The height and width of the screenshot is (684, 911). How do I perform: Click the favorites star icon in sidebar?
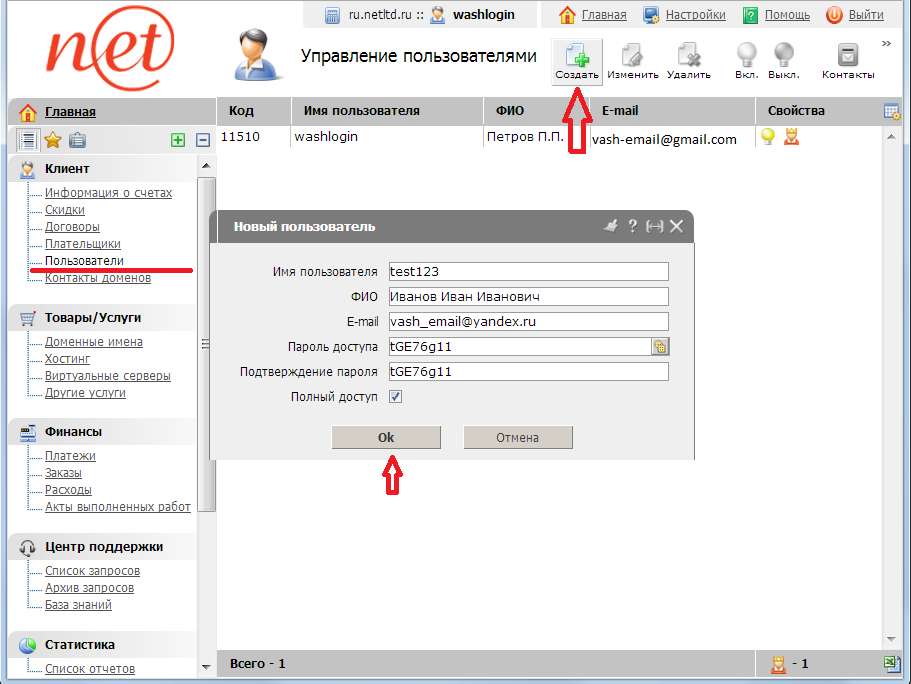tap(53, 141)
